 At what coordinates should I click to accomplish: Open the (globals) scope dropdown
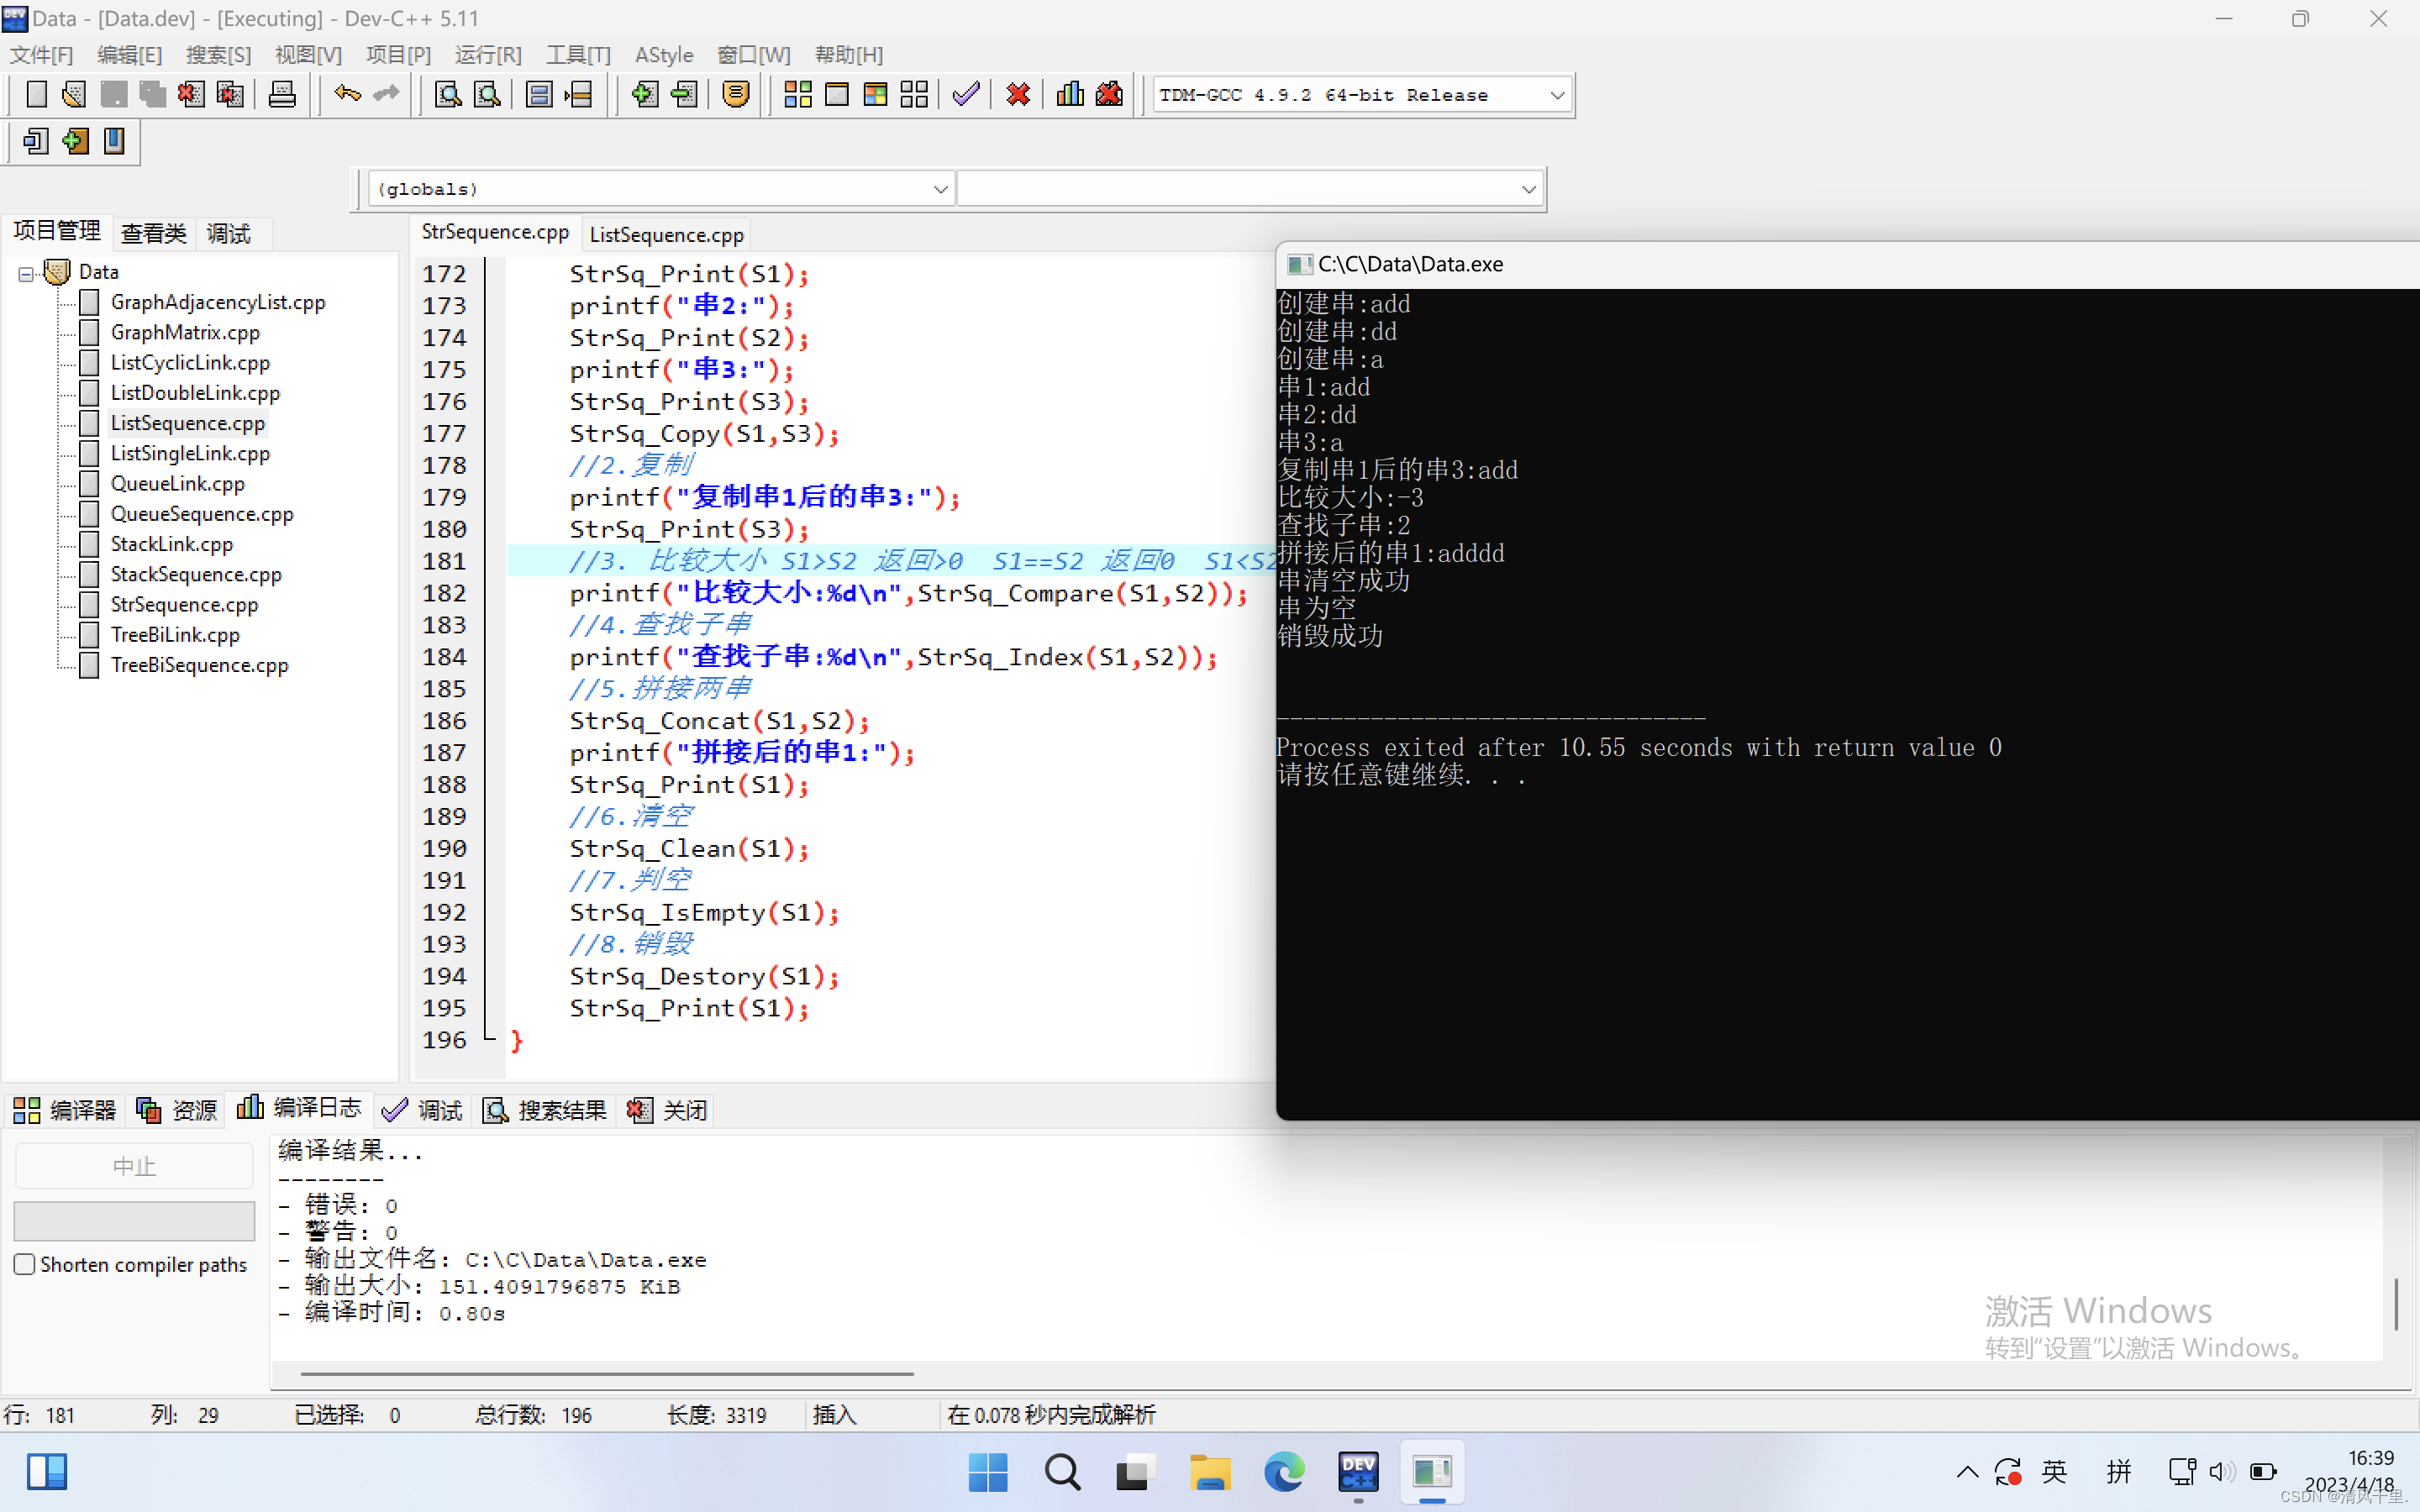pyautogui.click(x=939, y=189)
